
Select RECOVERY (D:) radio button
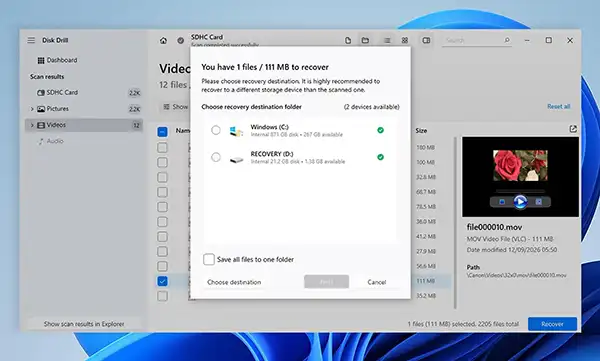(216, 157)
